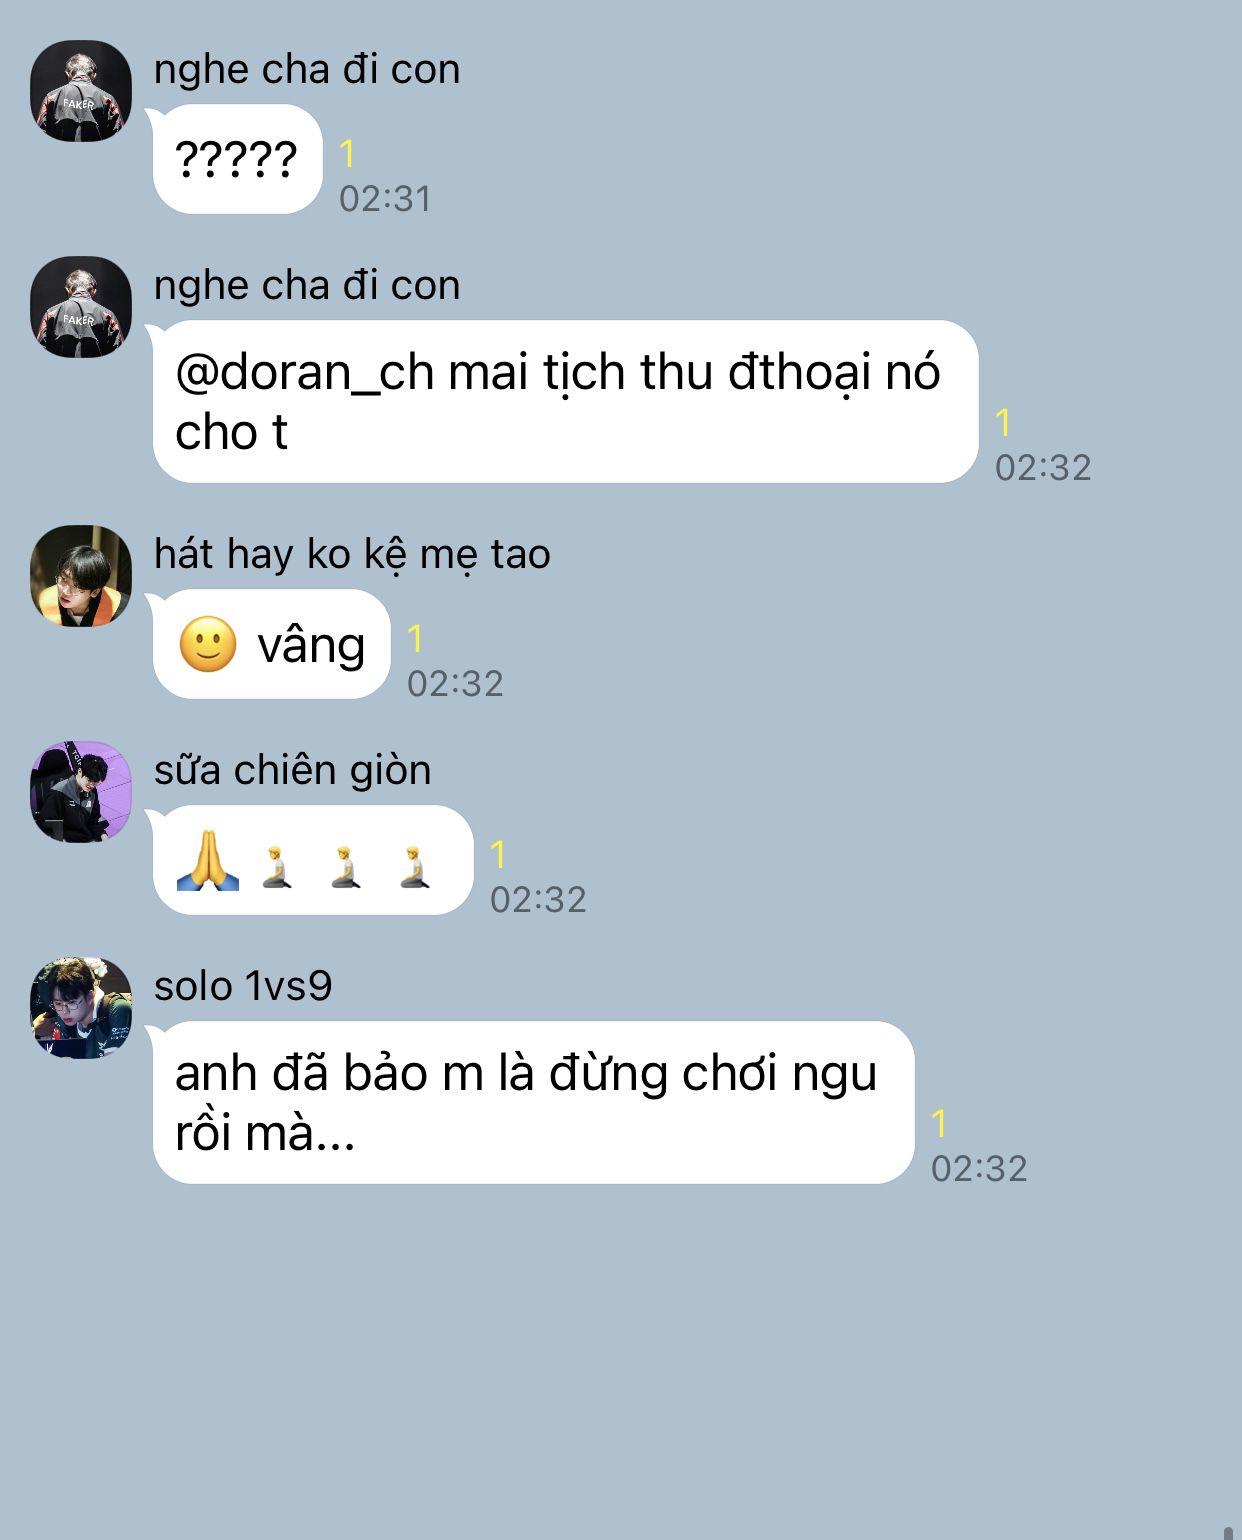Open sender name "hát hay ko kệ mẹ tao"
Image resolution: width=1242 pixels, height=1540 pixels.
tap(352, 555)
